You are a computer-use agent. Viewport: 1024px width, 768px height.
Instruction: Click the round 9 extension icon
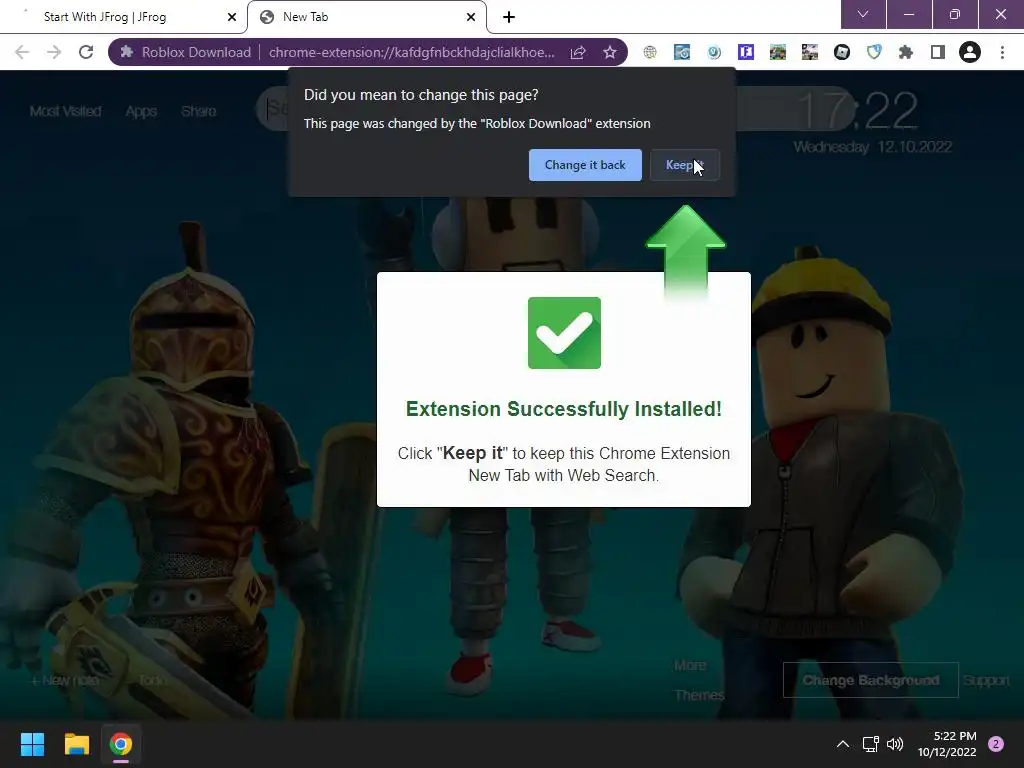(x=714, y=52)
